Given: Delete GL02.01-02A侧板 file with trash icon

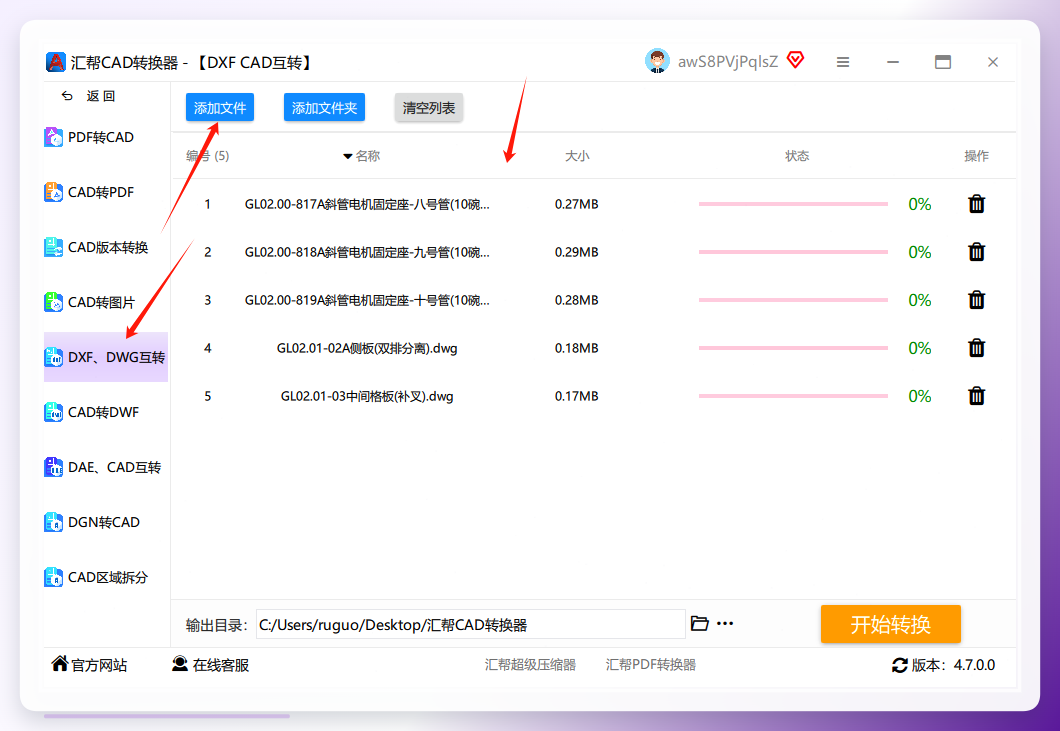Looking at the screenshot, I should [976, 348].
